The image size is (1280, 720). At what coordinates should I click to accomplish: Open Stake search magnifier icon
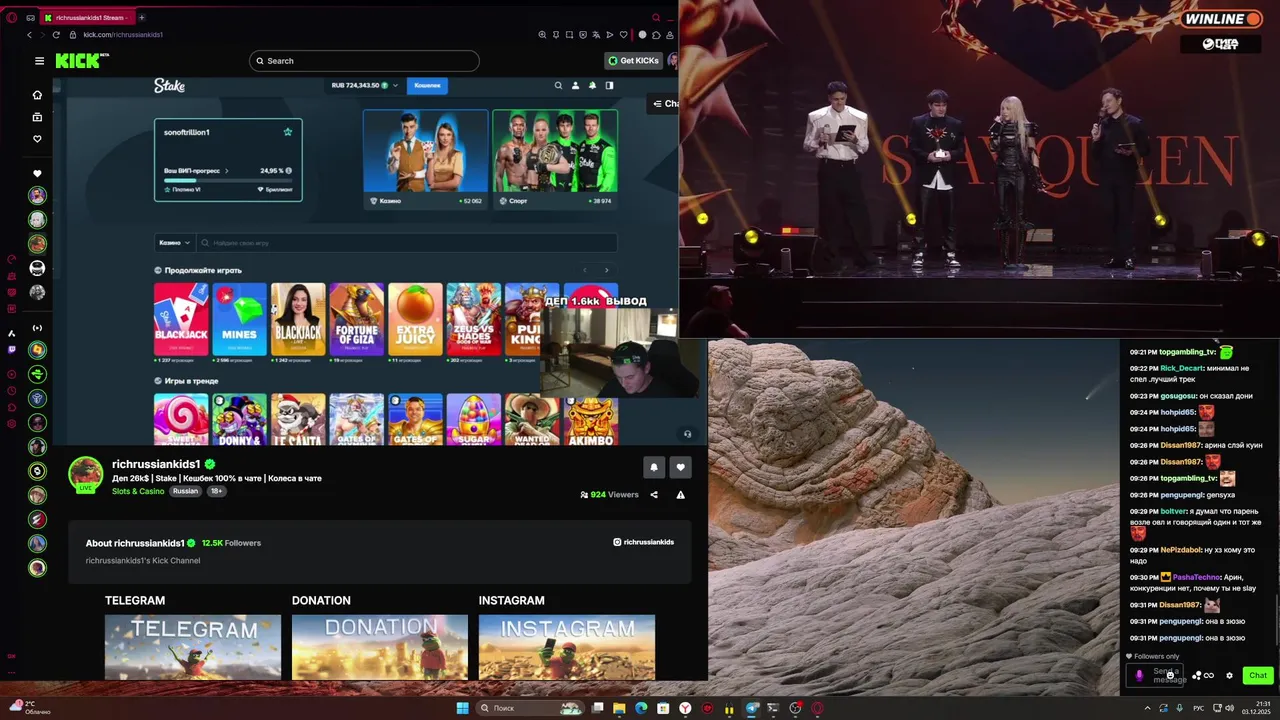[x=558, y=86]
